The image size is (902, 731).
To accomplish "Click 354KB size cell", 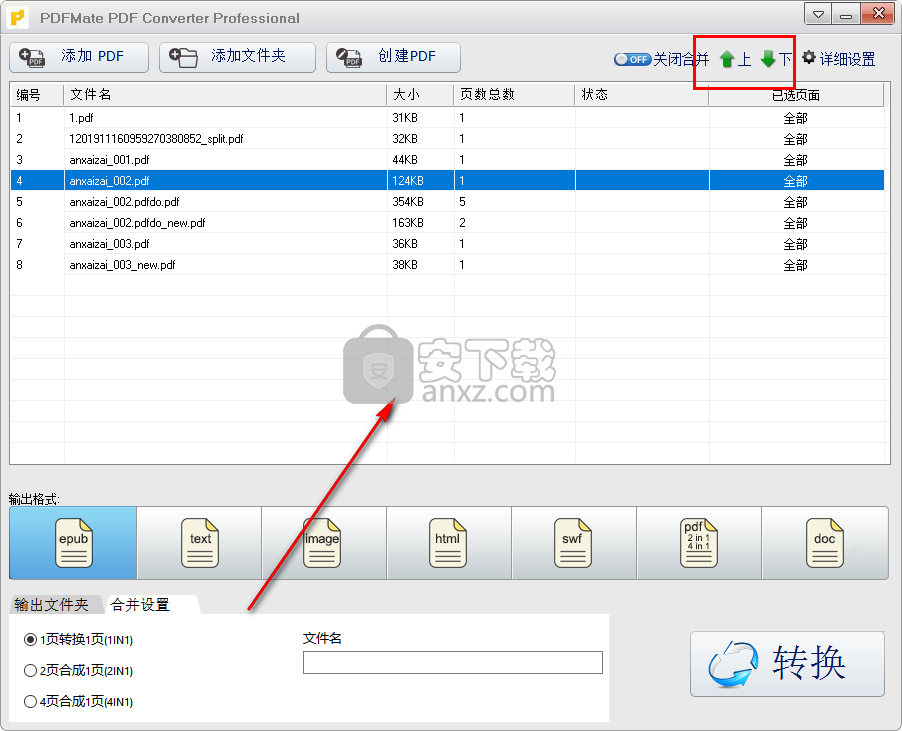I will coord(421,201).
